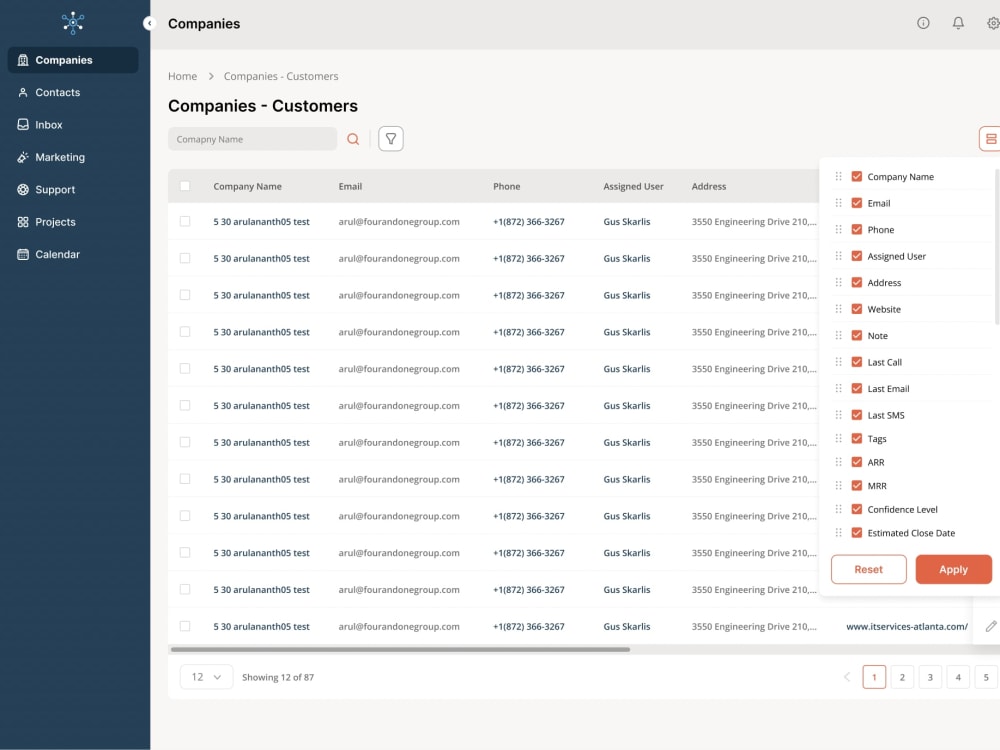
Task: Click the Home breadcrumb link
Action: [x=182, y=76]
